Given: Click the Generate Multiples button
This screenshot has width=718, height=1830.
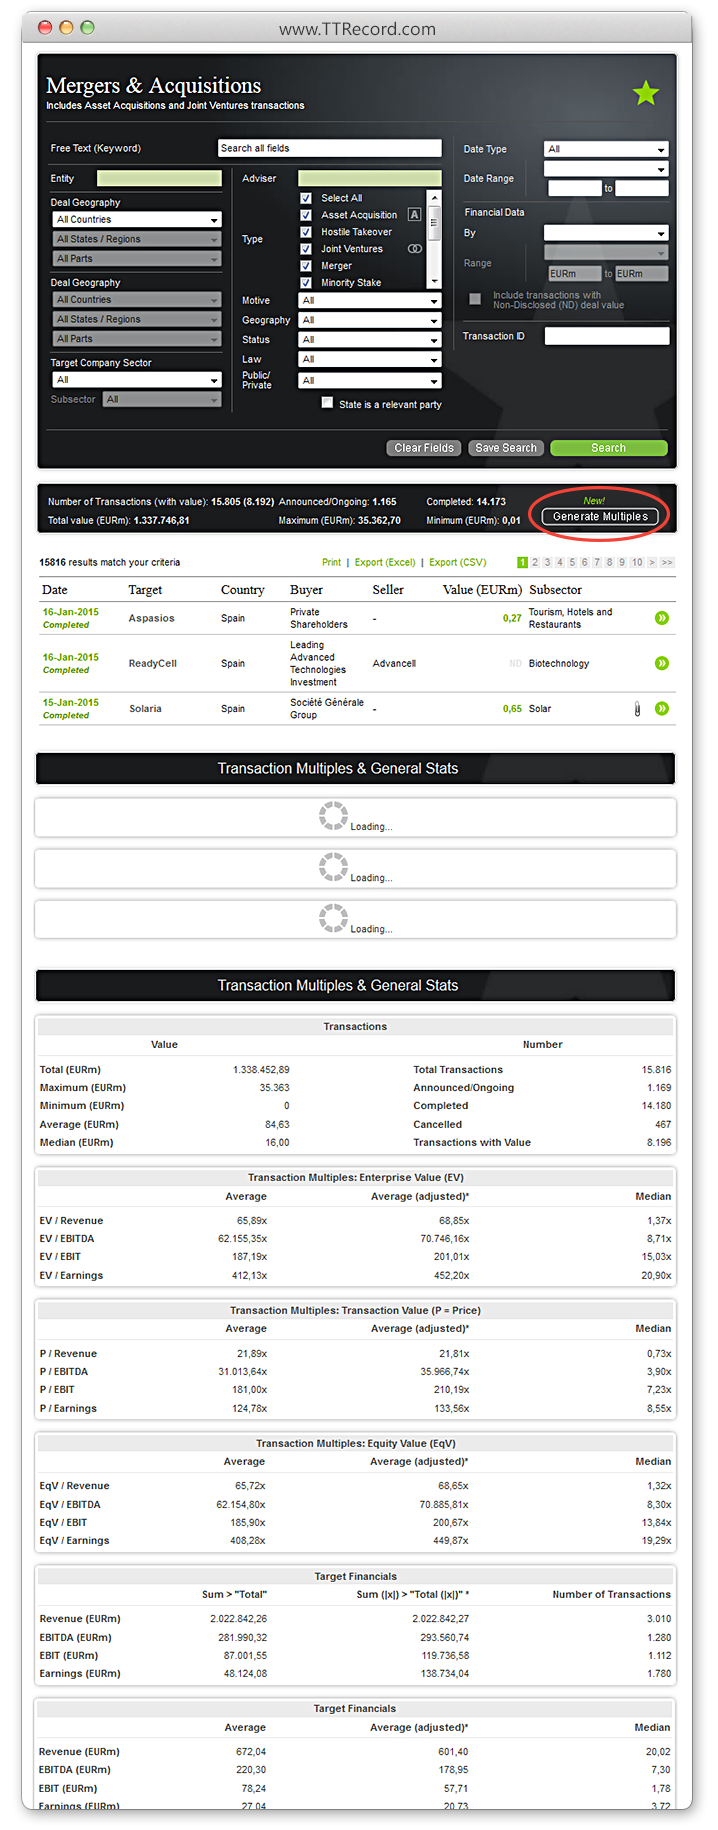Looking at the screenshot, I should click(x=600, y=517).
